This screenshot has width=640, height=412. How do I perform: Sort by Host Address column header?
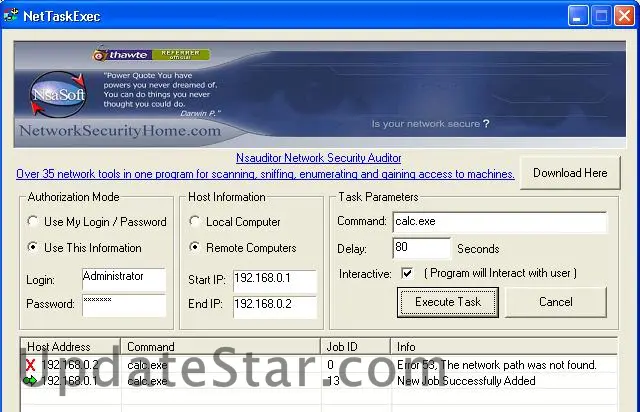70,347
